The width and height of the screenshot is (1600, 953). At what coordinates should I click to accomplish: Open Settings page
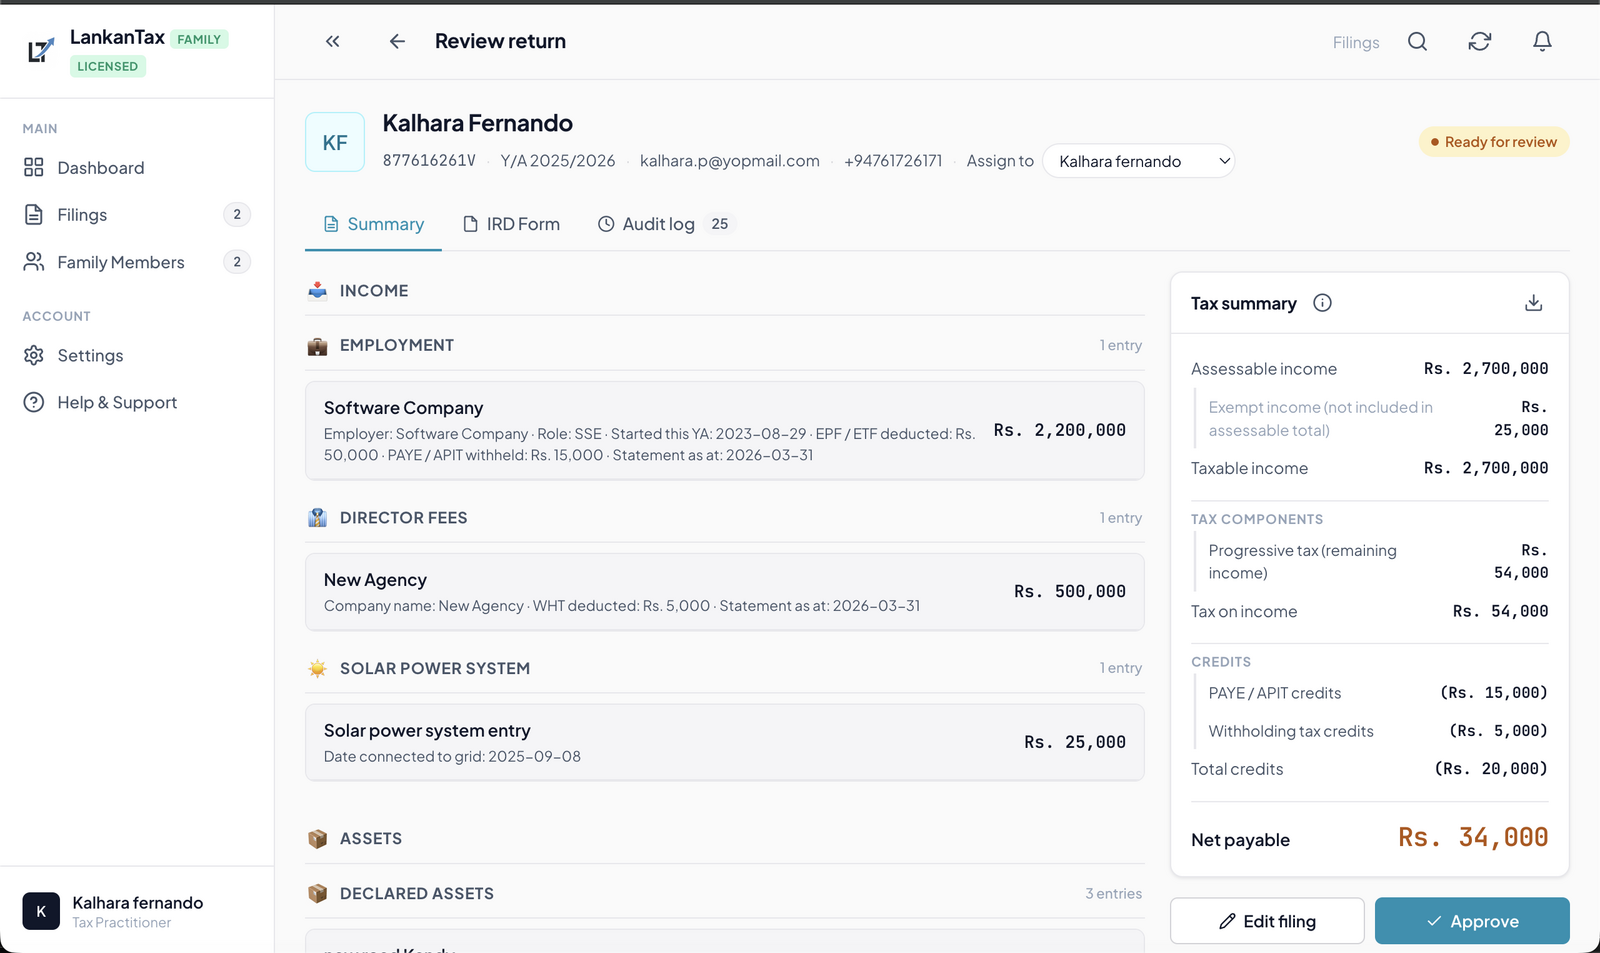[137, 355]
